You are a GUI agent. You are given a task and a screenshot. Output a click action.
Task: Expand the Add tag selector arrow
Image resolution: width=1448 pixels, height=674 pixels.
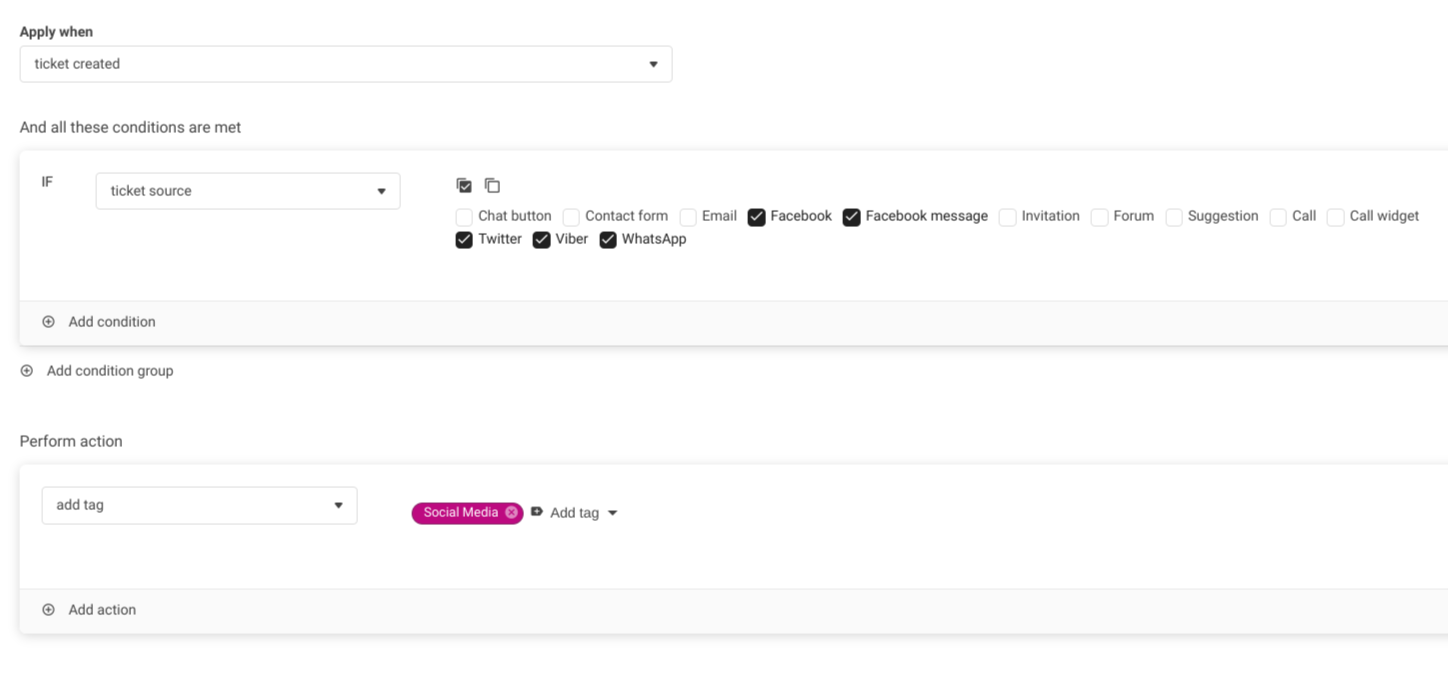pyautogui.click(x=613, y=513)
